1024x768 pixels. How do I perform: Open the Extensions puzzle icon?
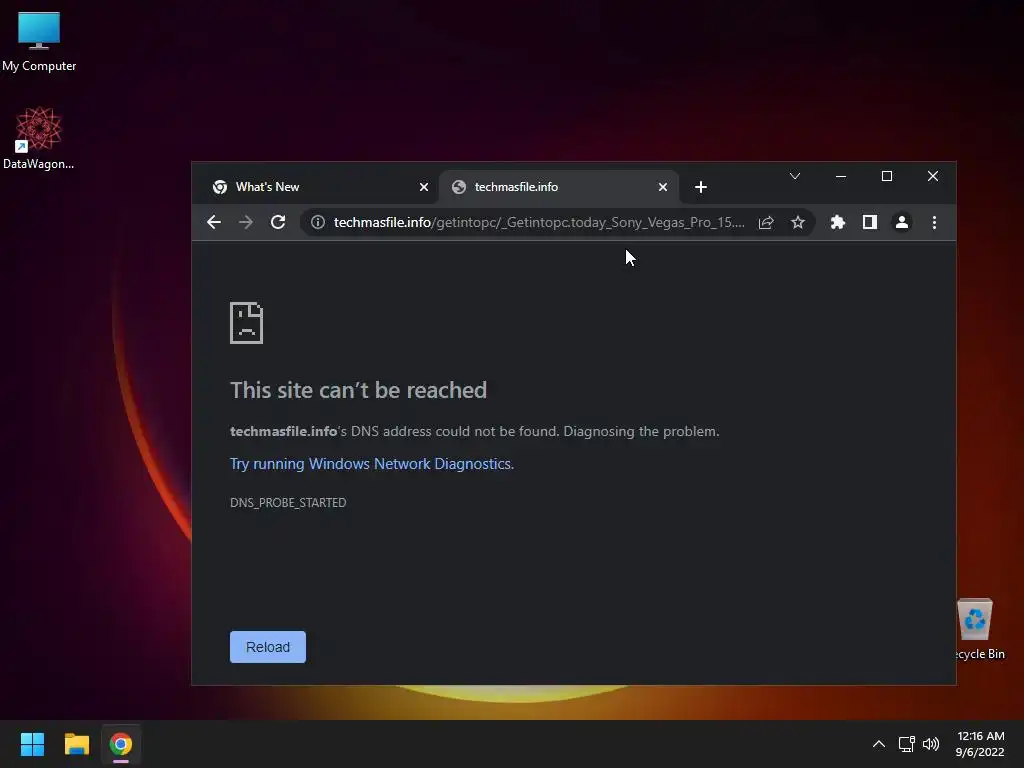click(x=837, y=222)
